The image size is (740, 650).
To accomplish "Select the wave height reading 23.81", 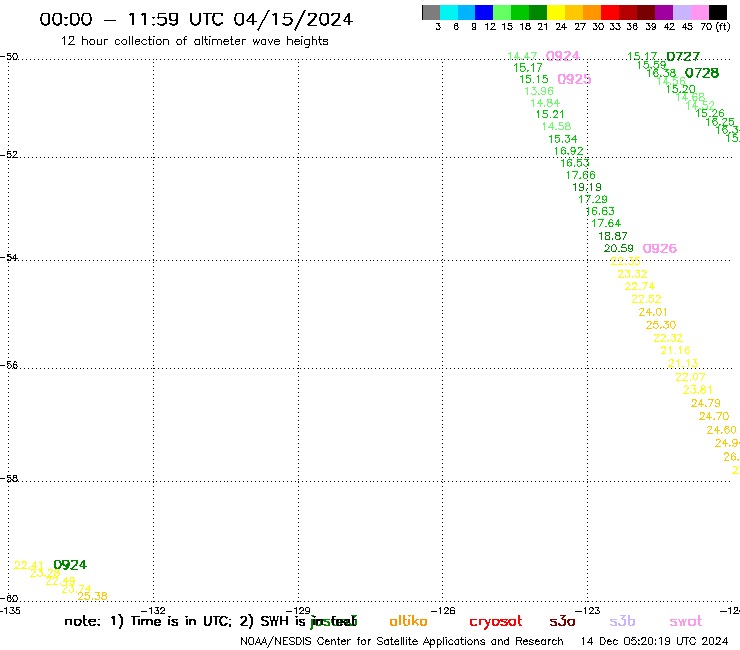I will click(698, 390).
